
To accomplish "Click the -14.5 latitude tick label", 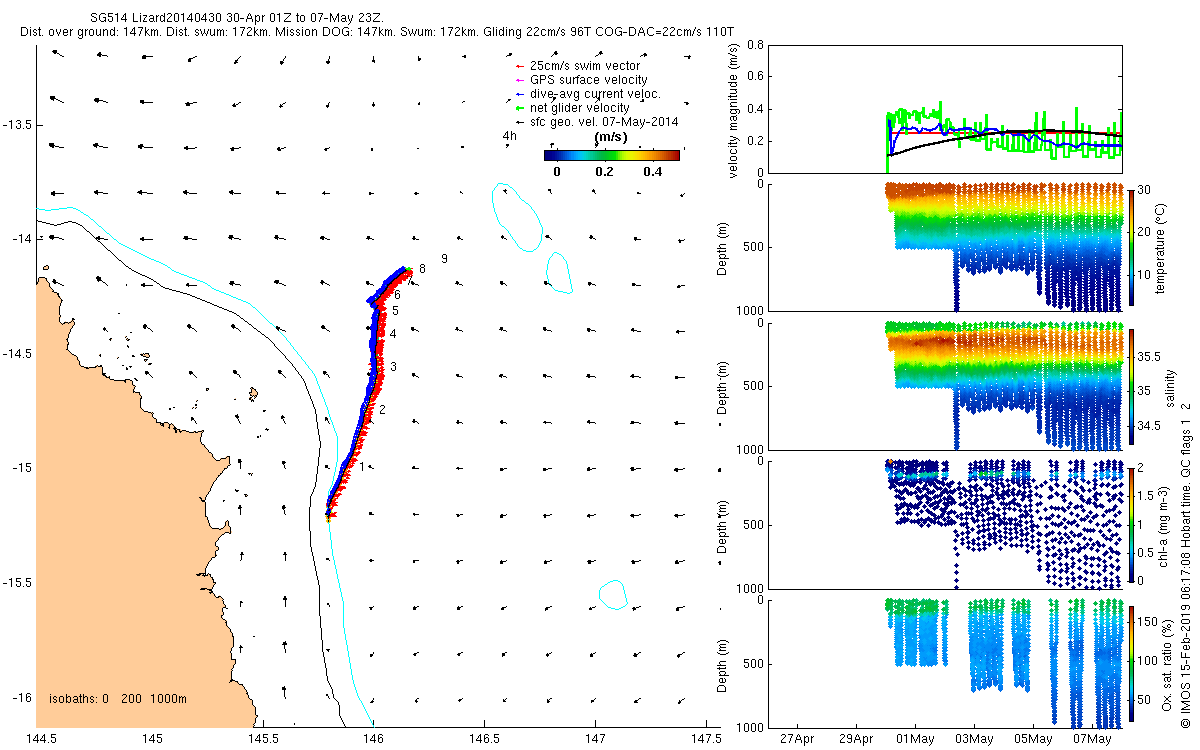I will [17, 353].
